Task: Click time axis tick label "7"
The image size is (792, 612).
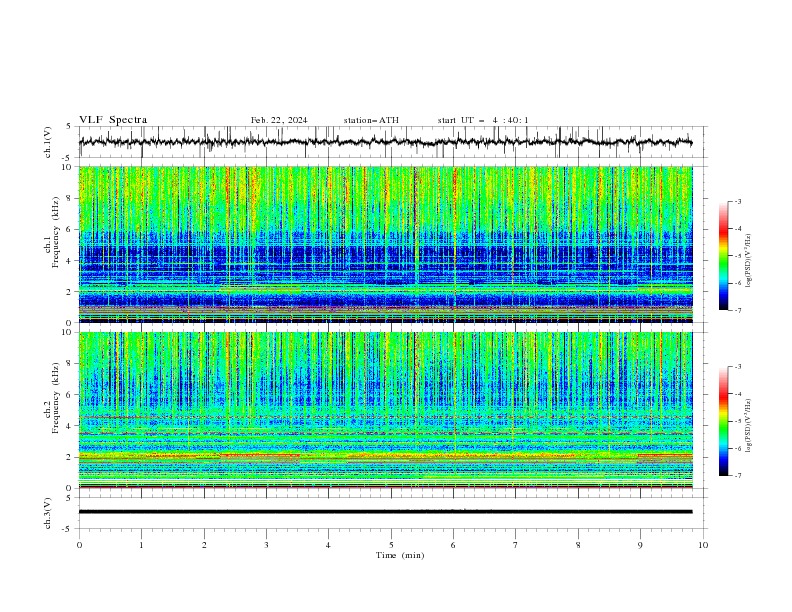Action: (x=516, y=545)
